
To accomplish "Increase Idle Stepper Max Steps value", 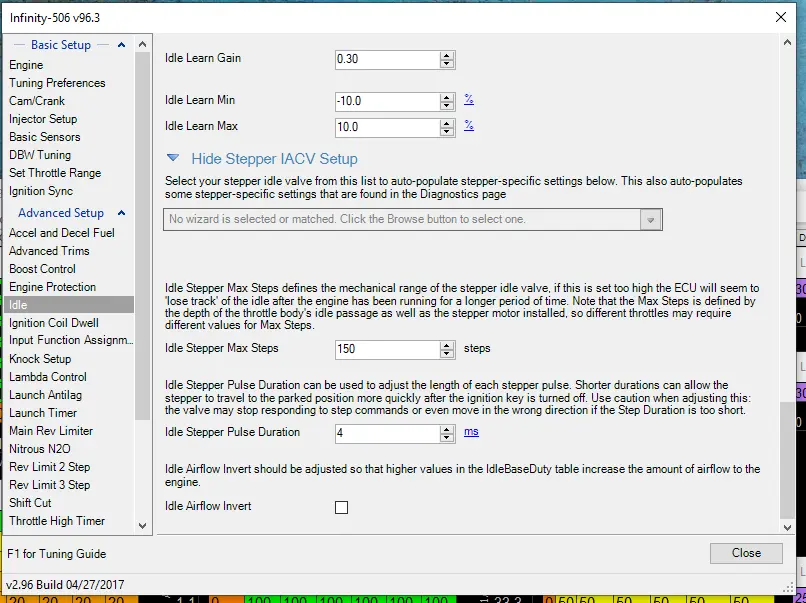I will (x=447, y=345).
